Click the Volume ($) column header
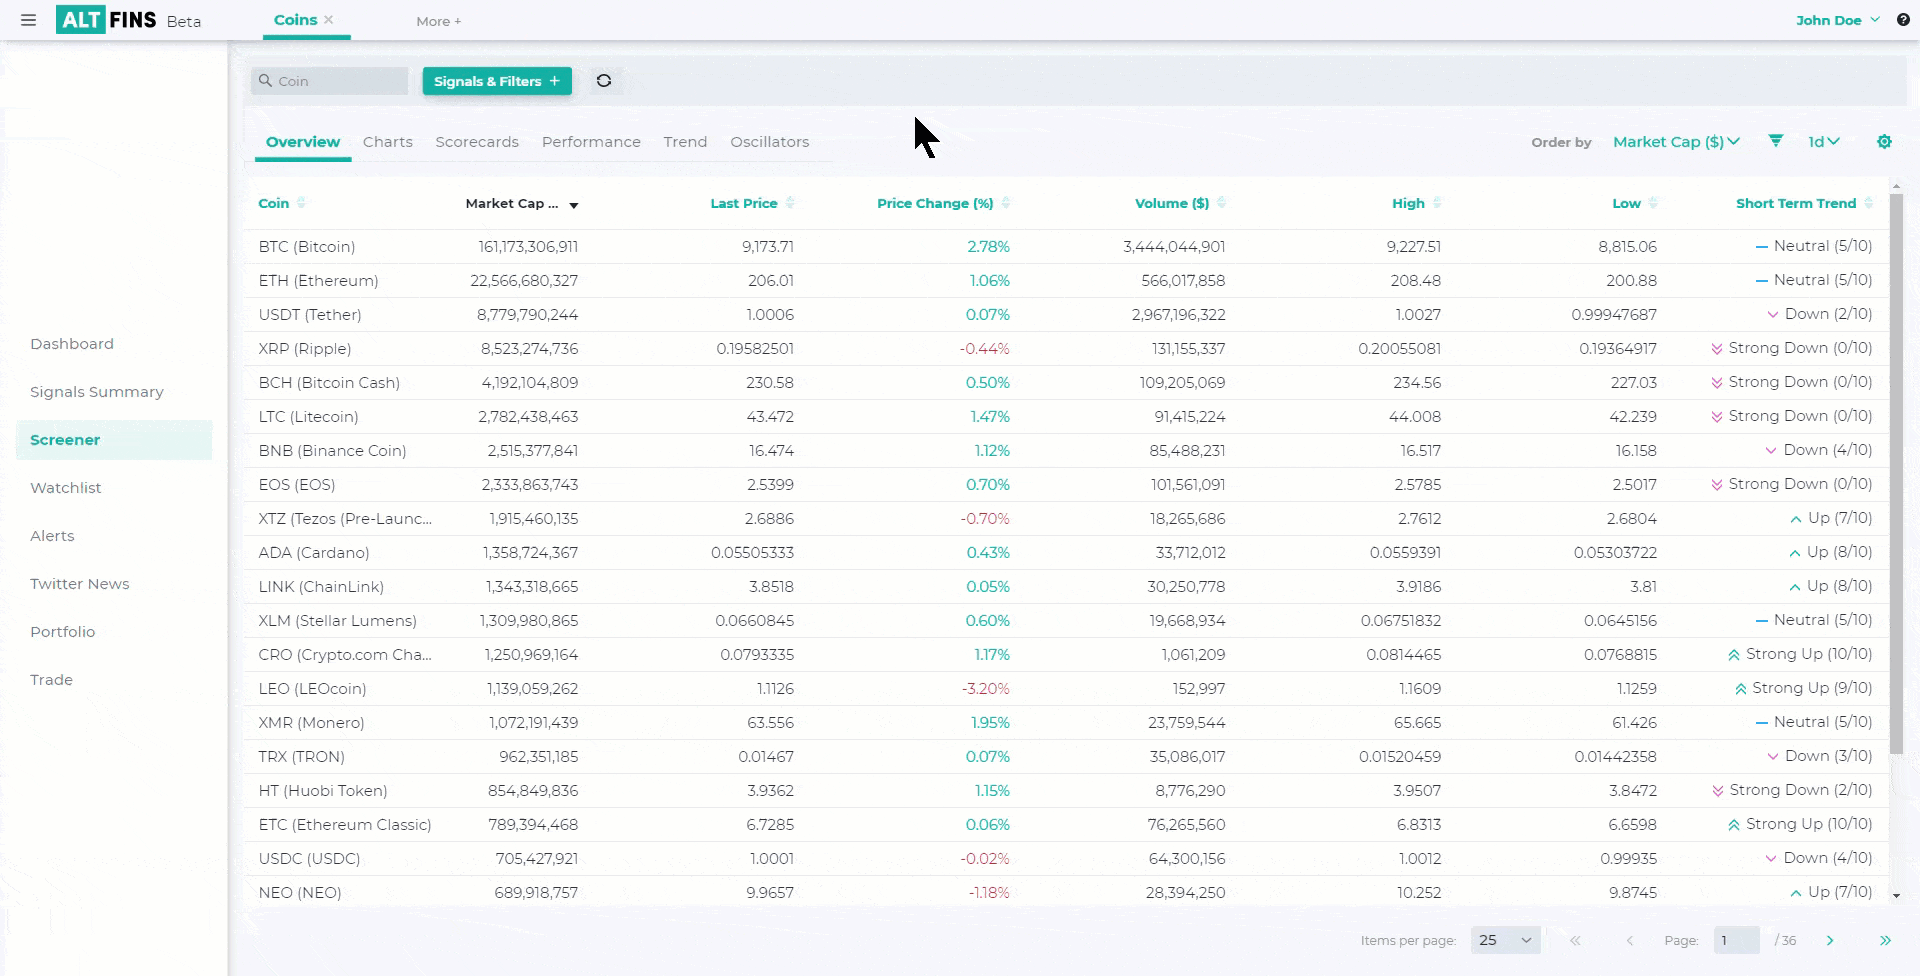The image size is (1920, 976). point(1171,203)
